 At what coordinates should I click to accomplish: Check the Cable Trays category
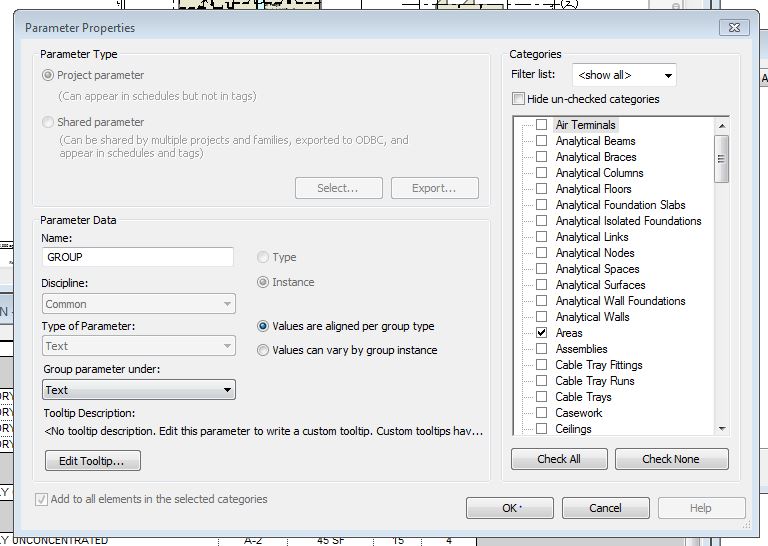[x=541, y=397]
